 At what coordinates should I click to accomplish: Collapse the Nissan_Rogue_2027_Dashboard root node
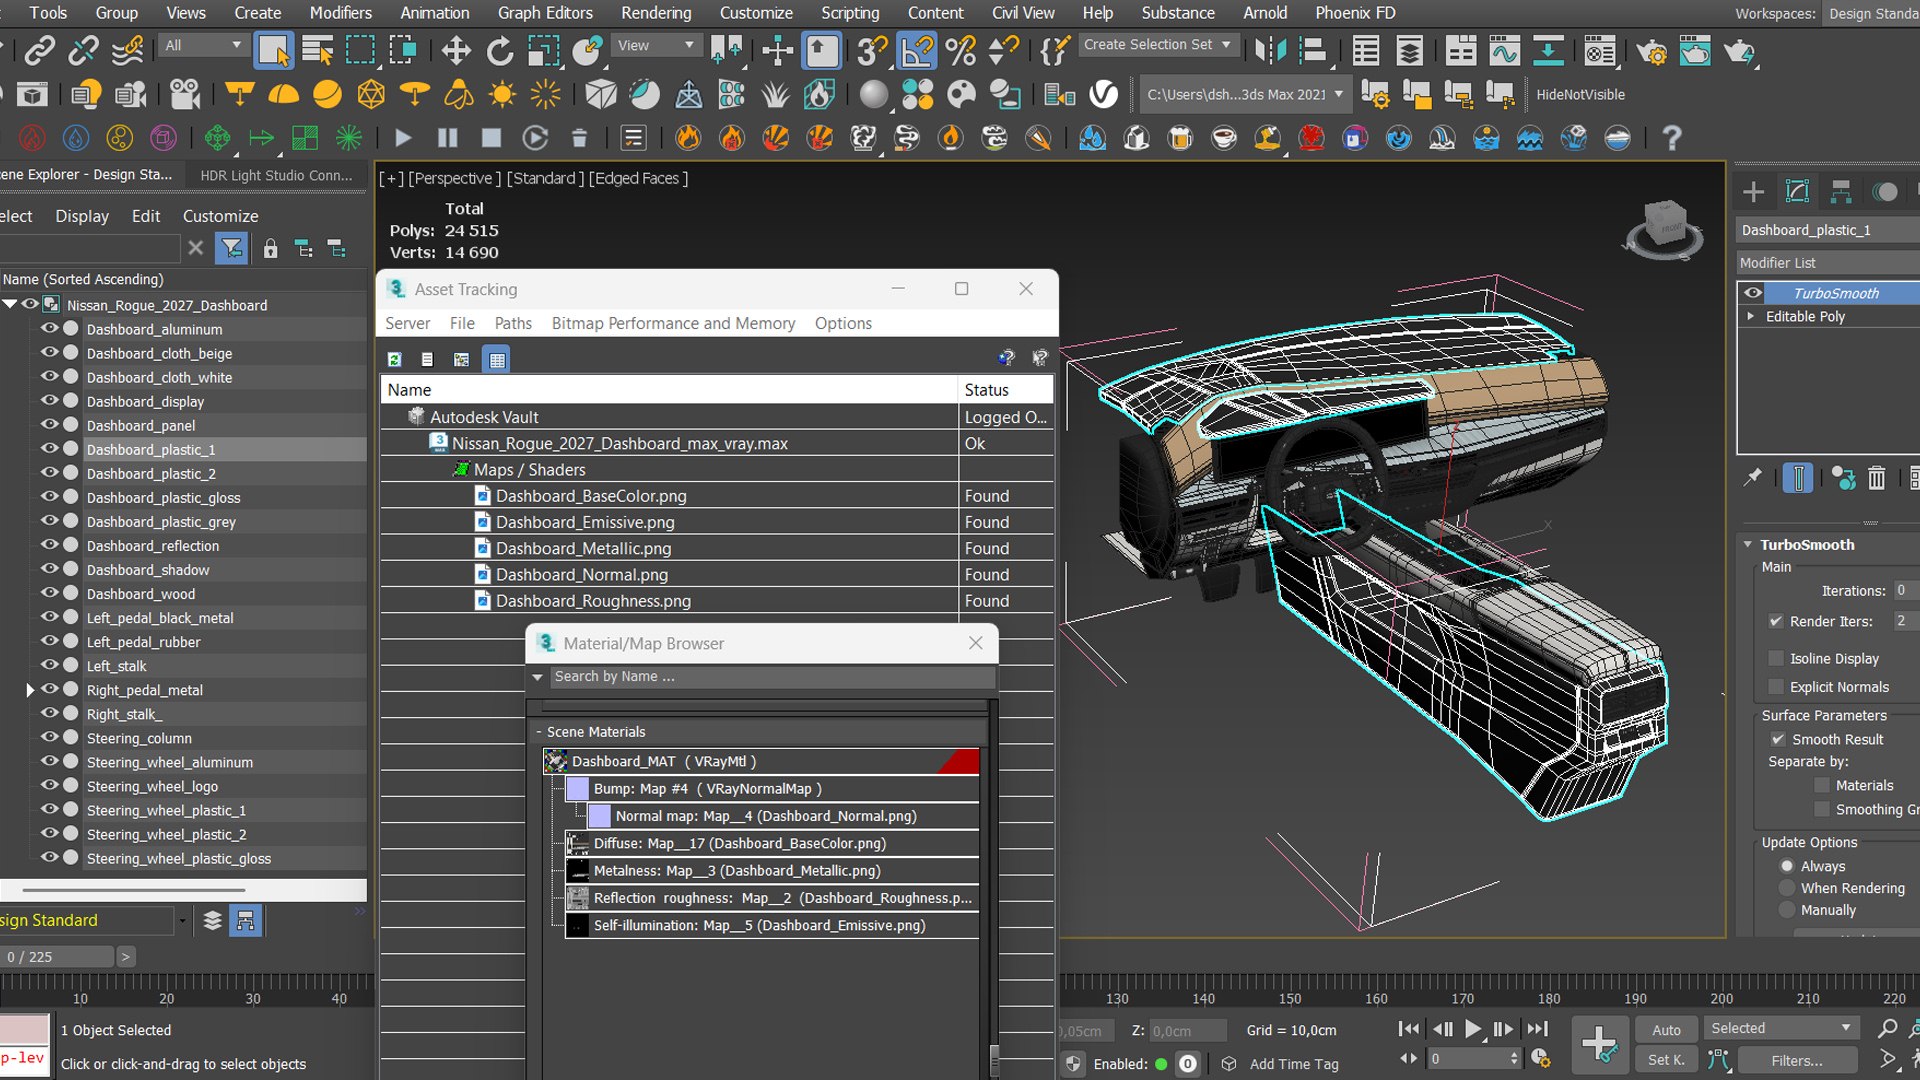pyautogui.click(x=10, y=304)
